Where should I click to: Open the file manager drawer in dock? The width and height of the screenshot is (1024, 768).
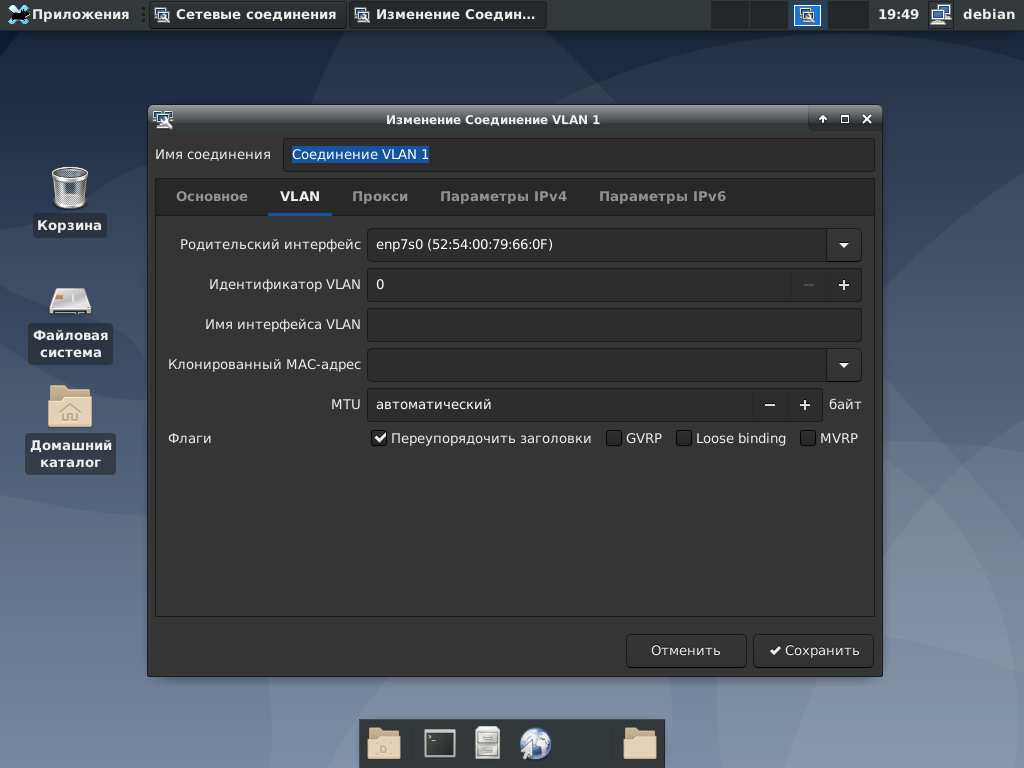tap(487, 743)
